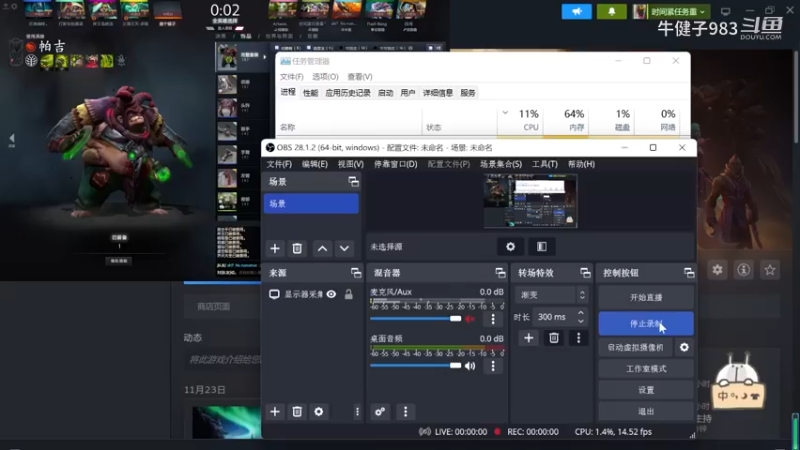Click the 停止录制 button
This screenshot has height=450, width=800.
646,323
